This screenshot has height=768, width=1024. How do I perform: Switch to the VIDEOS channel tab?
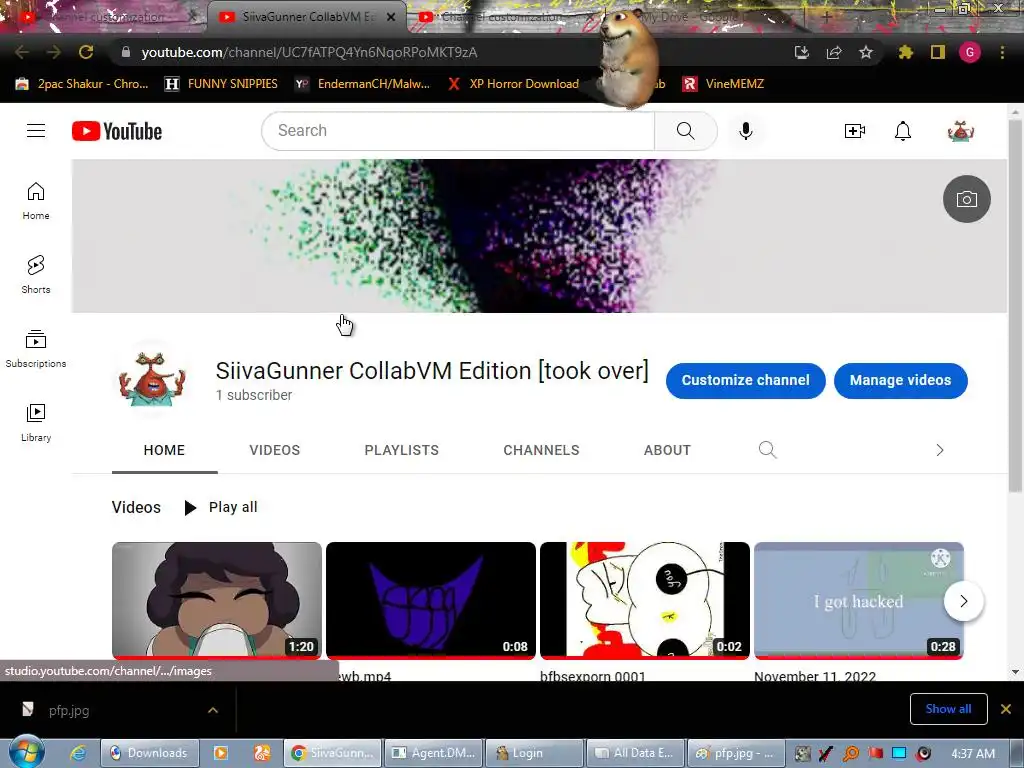[x=275, y=450]
